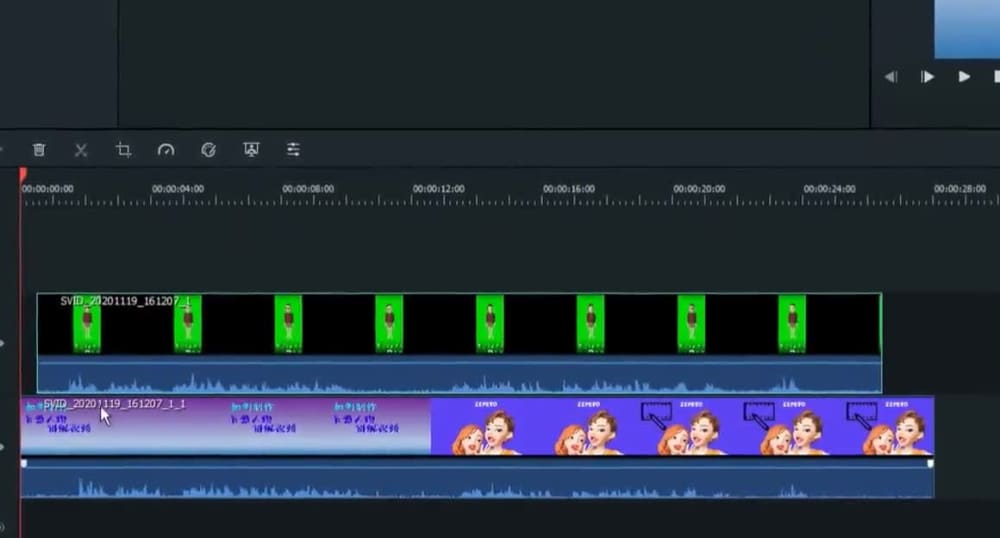The width and height of the screenshot is (1000, 538).
Task: Click ruler mark 00:00:16:00
Action: 569,189
